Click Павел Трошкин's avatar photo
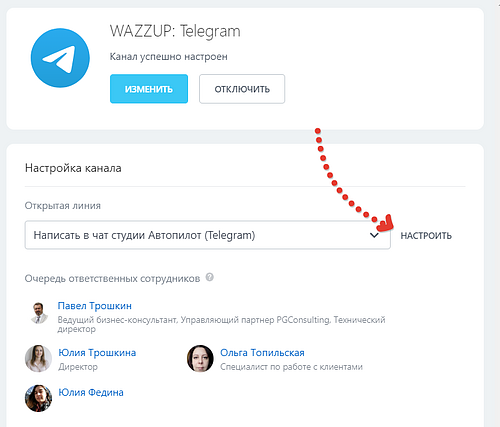500x427 pixels. [39, 313]
